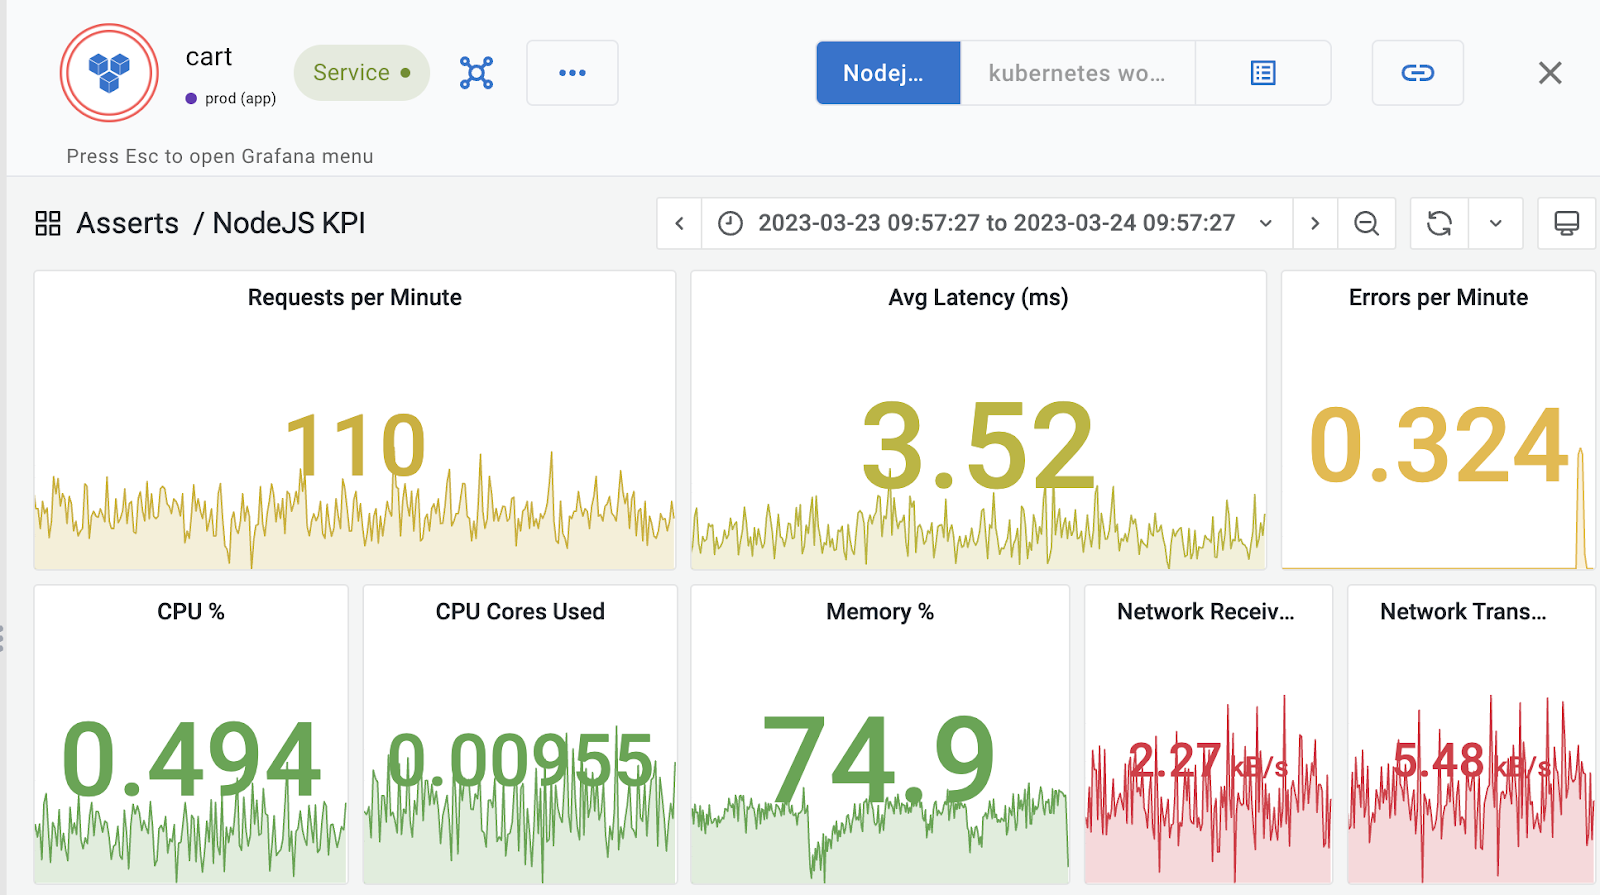The width and height of the screenshot is (1600, 895).
Task: Shift time range backward
Action: click(680, 223)
